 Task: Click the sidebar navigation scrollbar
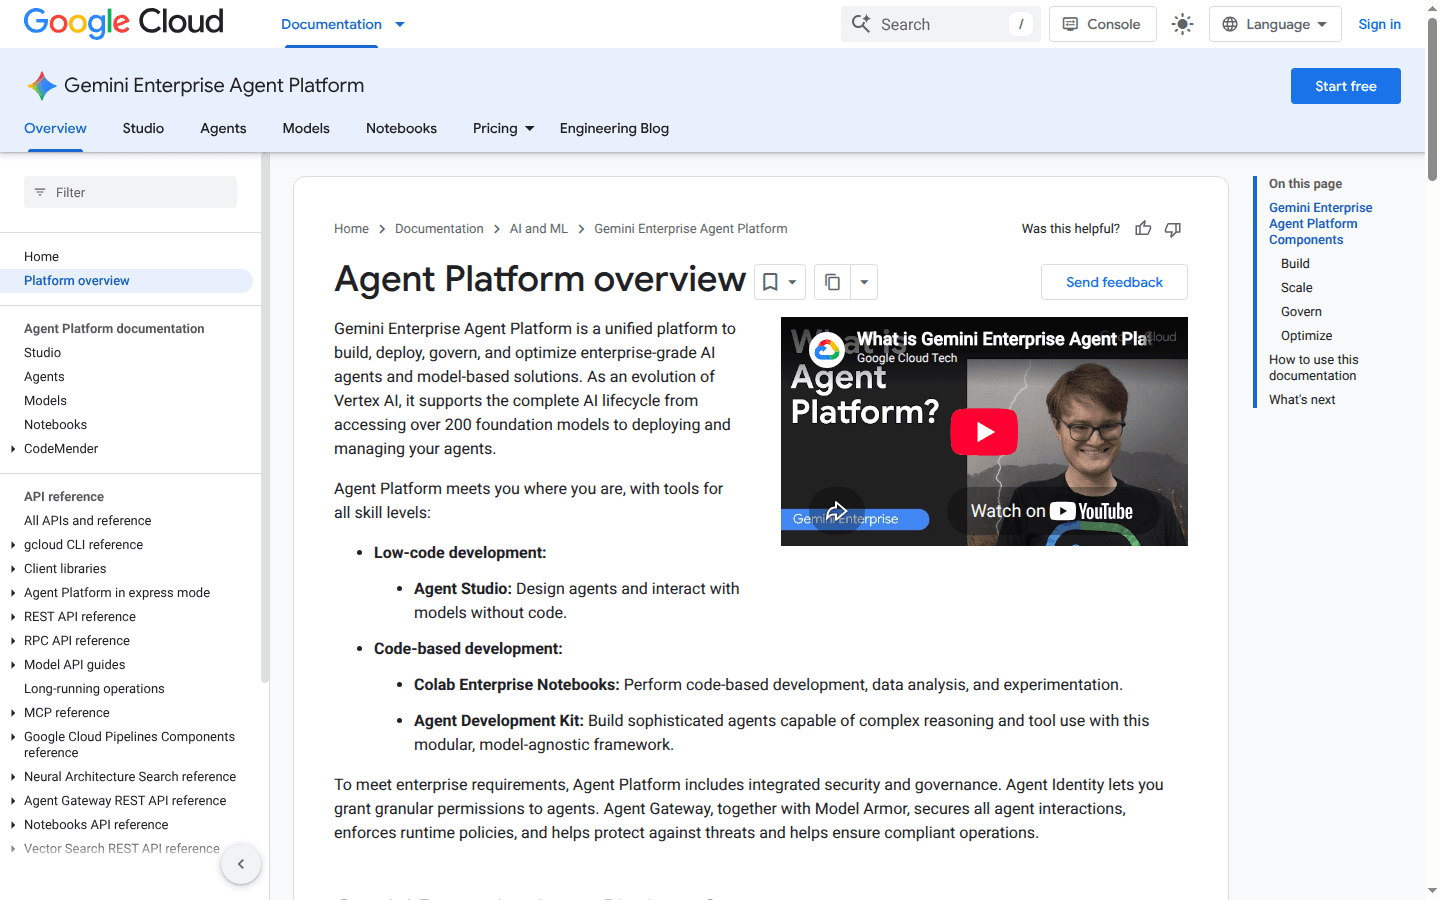[265, 418]
